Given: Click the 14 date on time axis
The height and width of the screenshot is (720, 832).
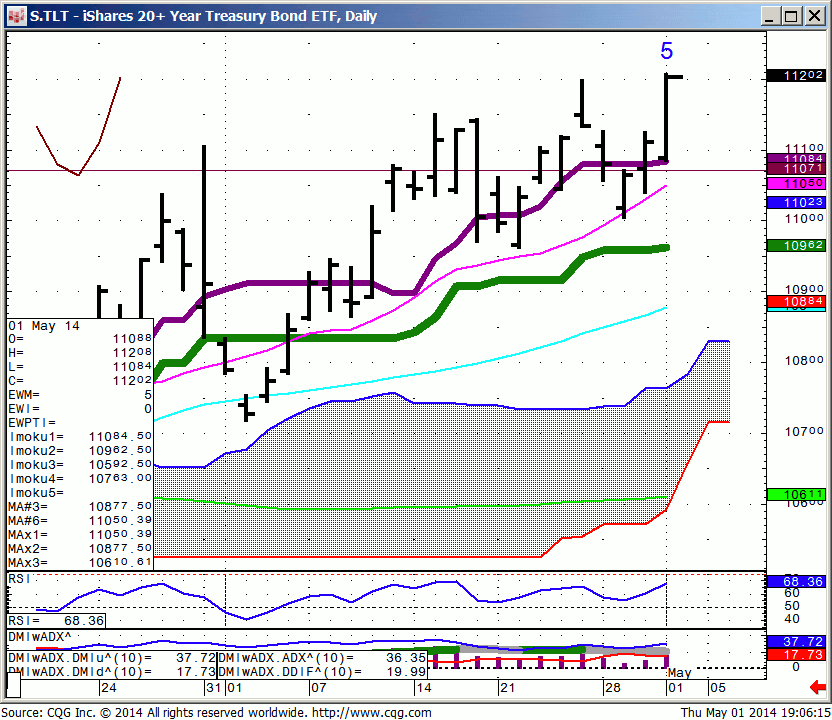Looking at the screenshot, I should coord(423,688).
